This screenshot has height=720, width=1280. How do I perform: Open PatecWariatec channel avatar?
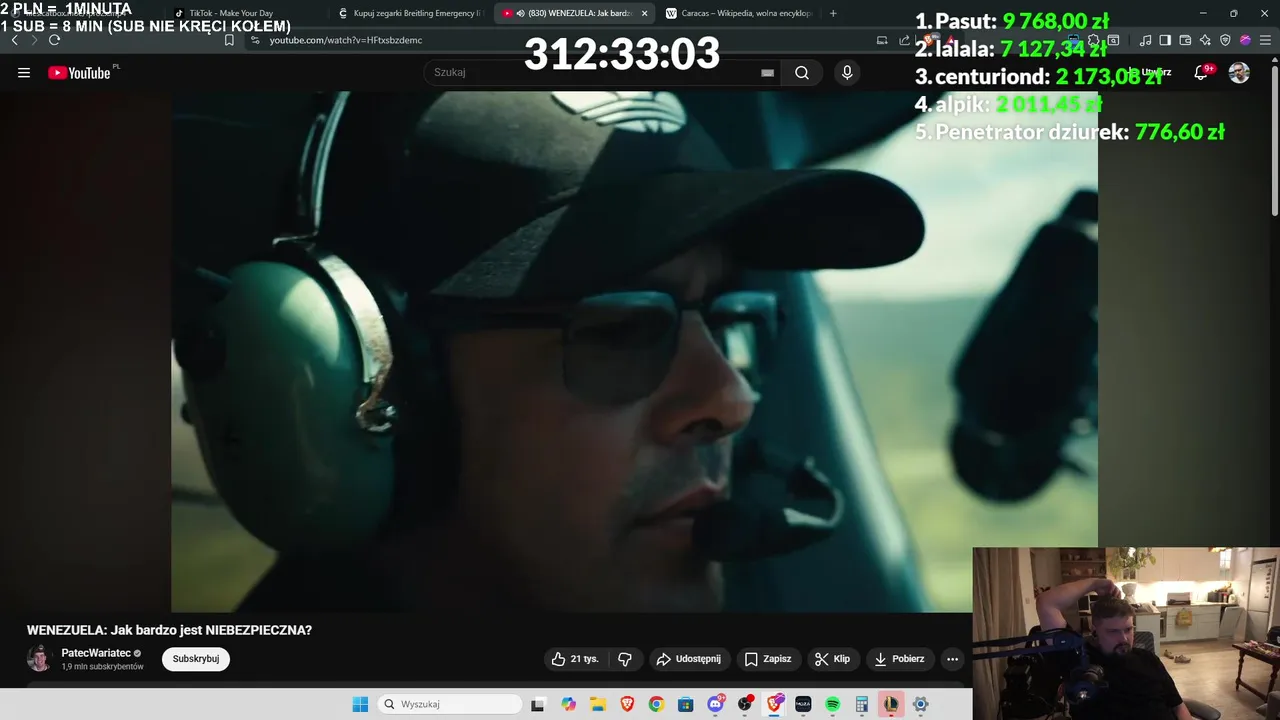tap(39, 659)
